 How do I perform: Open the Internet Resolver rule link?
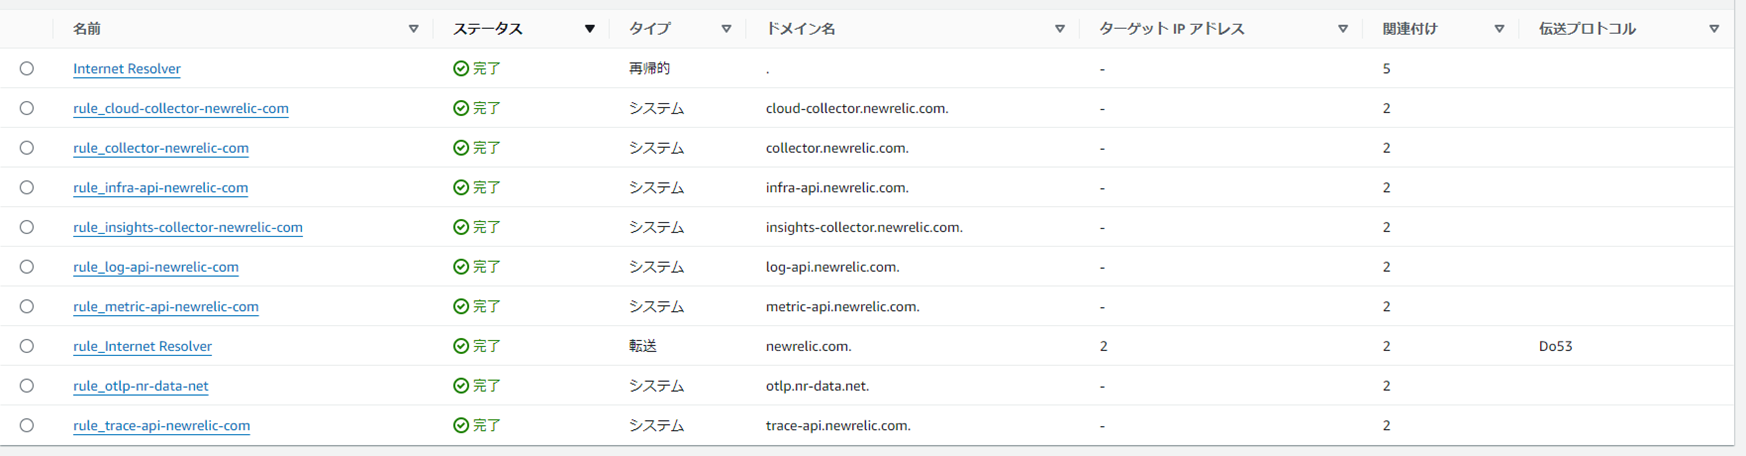[127, 69]
